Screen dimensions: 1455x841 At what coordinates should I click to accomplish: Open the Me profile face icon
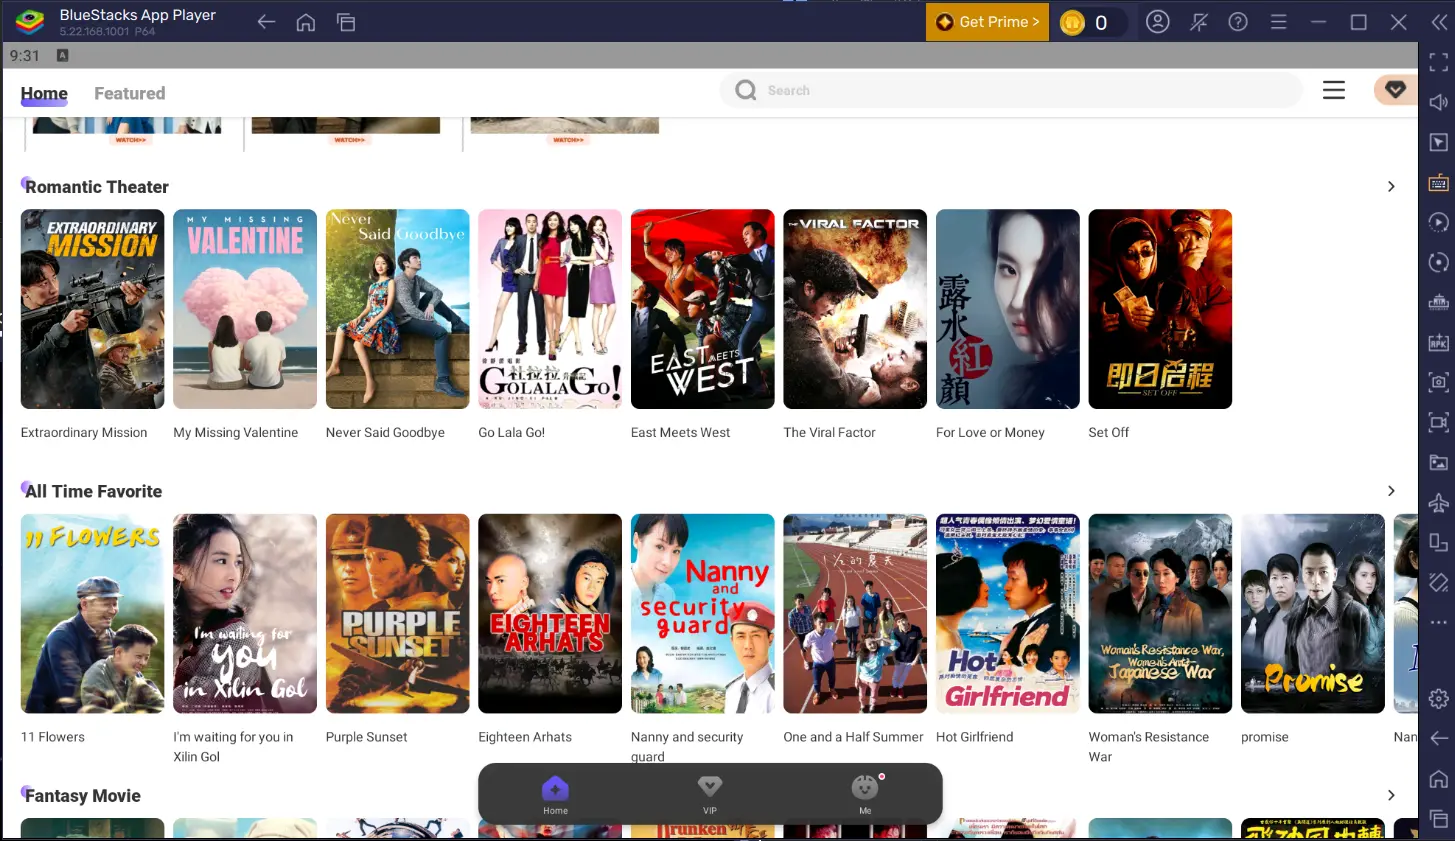(865, 787)
